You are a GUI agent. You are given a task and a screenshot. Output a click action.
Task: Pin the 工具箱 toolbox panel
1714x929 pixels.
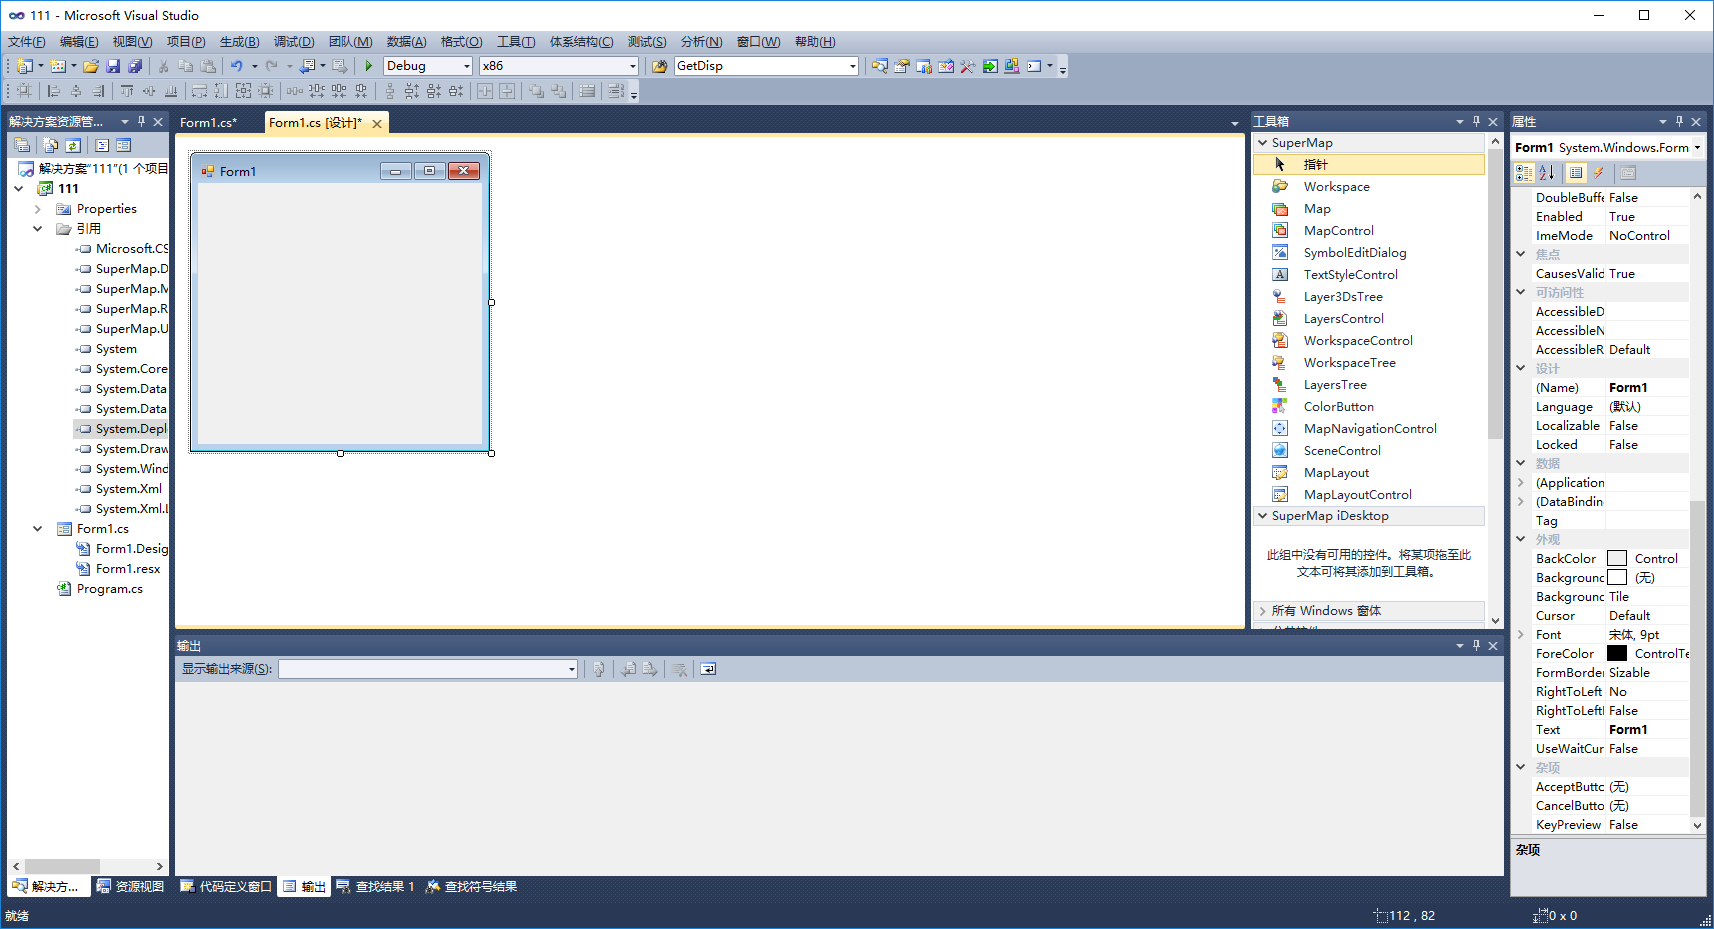[x=1476, y=122]
